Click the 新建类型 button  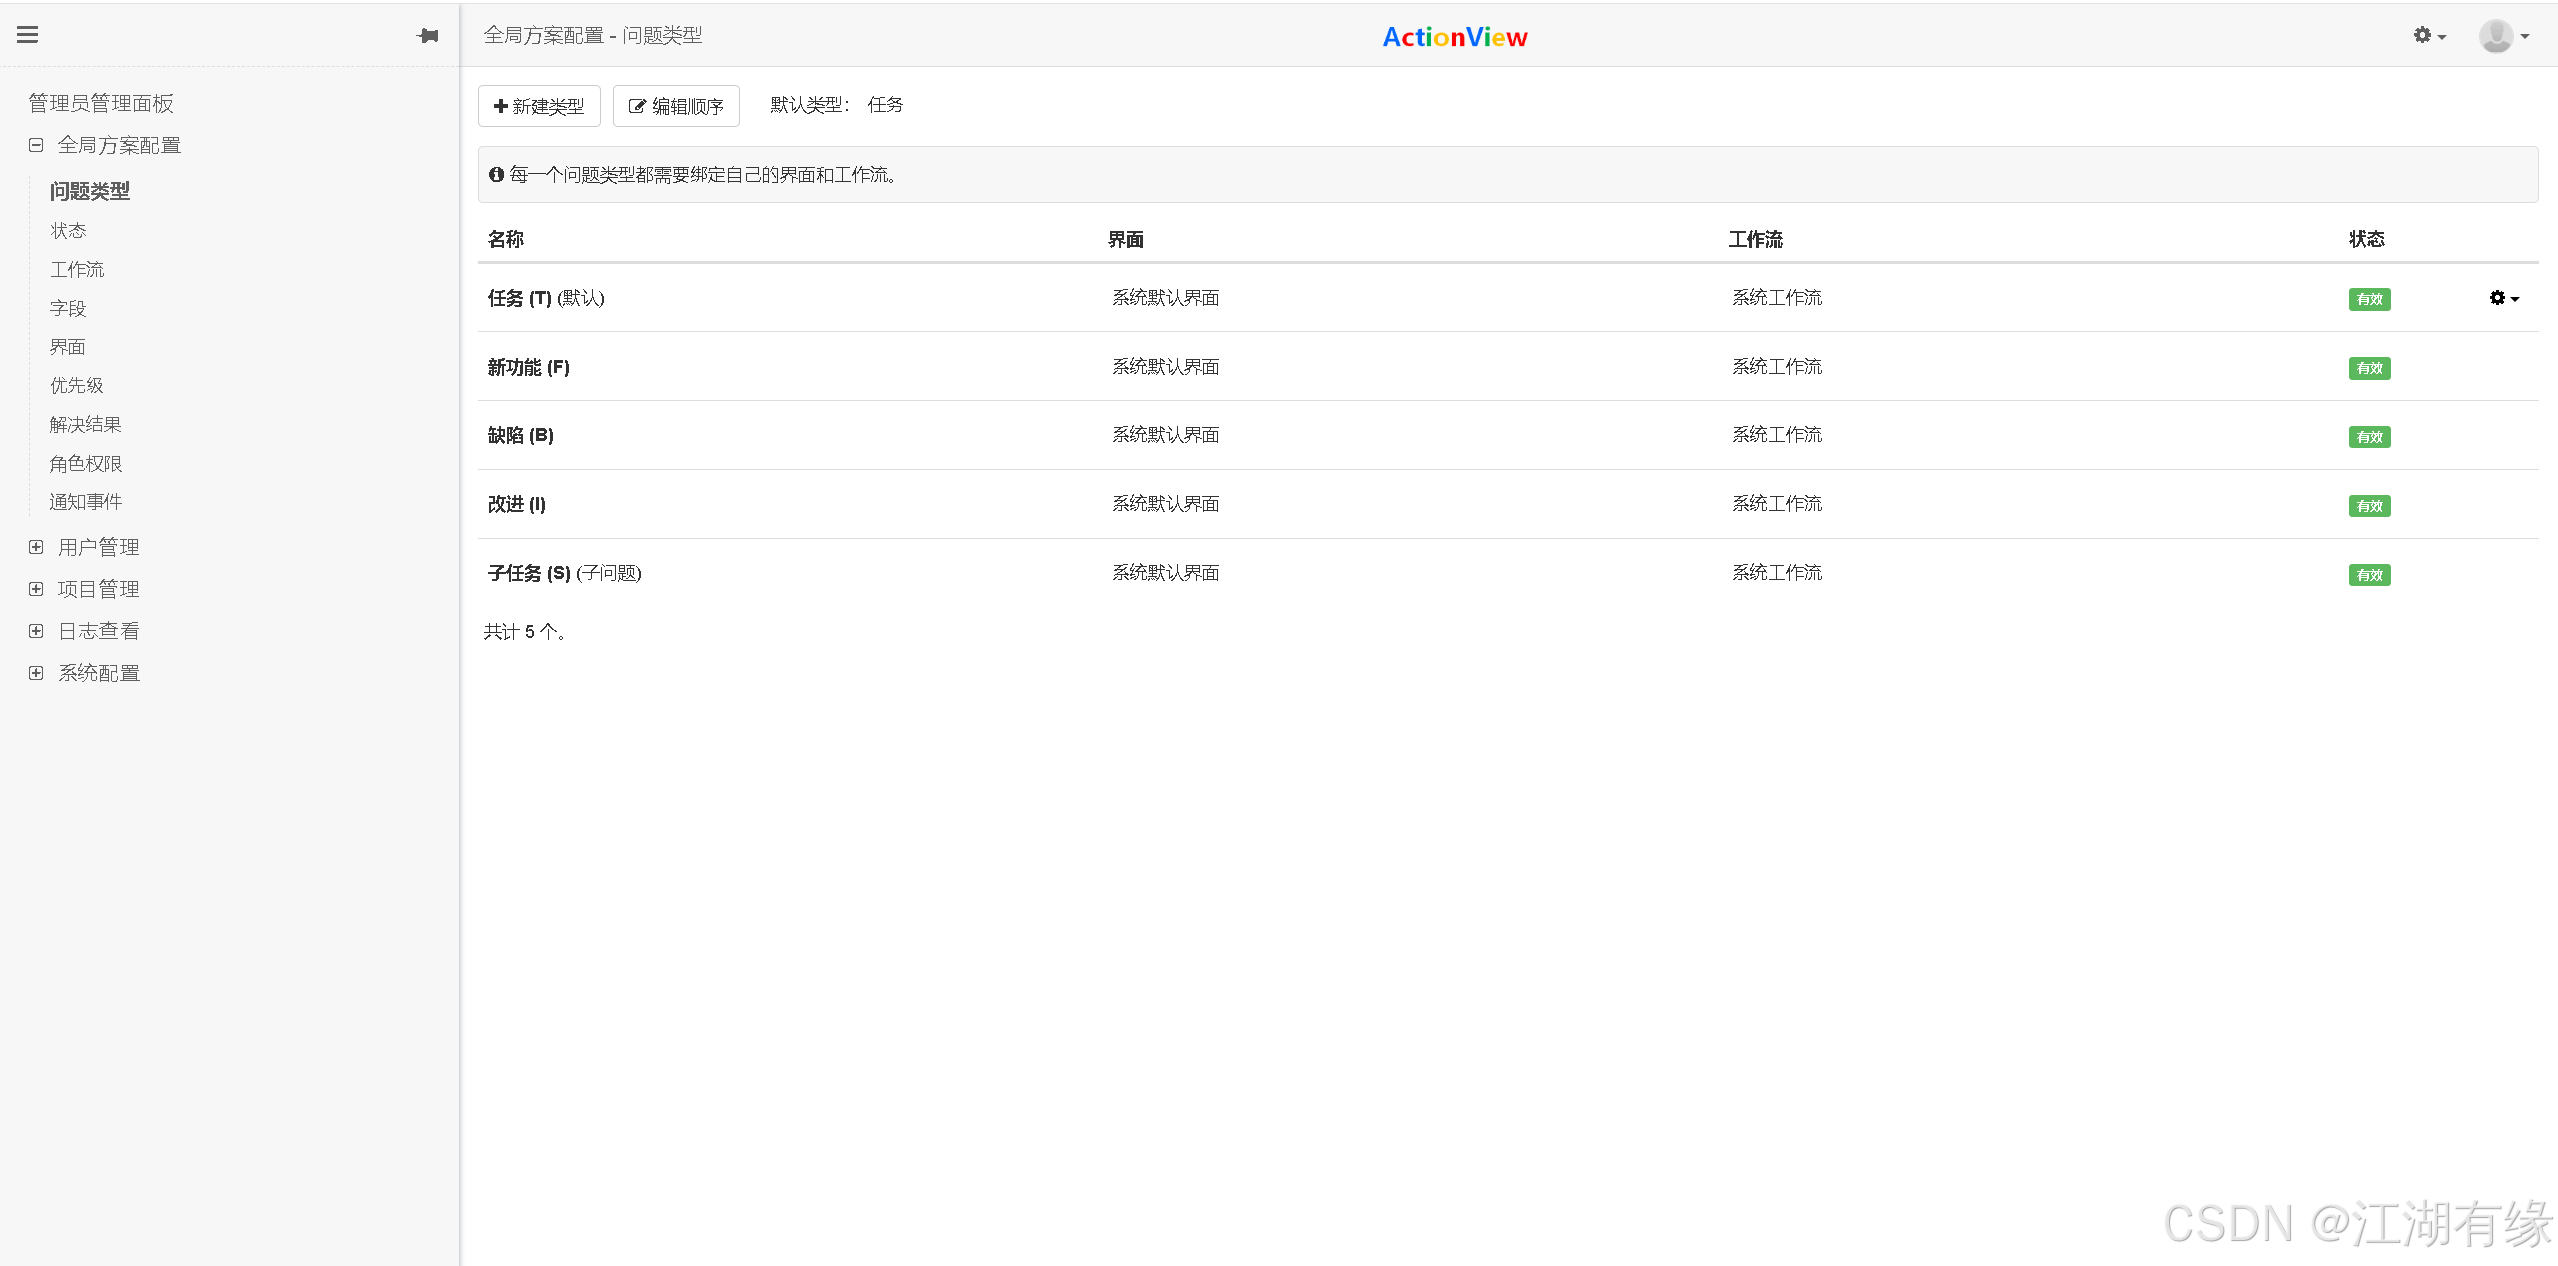coord(538,105)
